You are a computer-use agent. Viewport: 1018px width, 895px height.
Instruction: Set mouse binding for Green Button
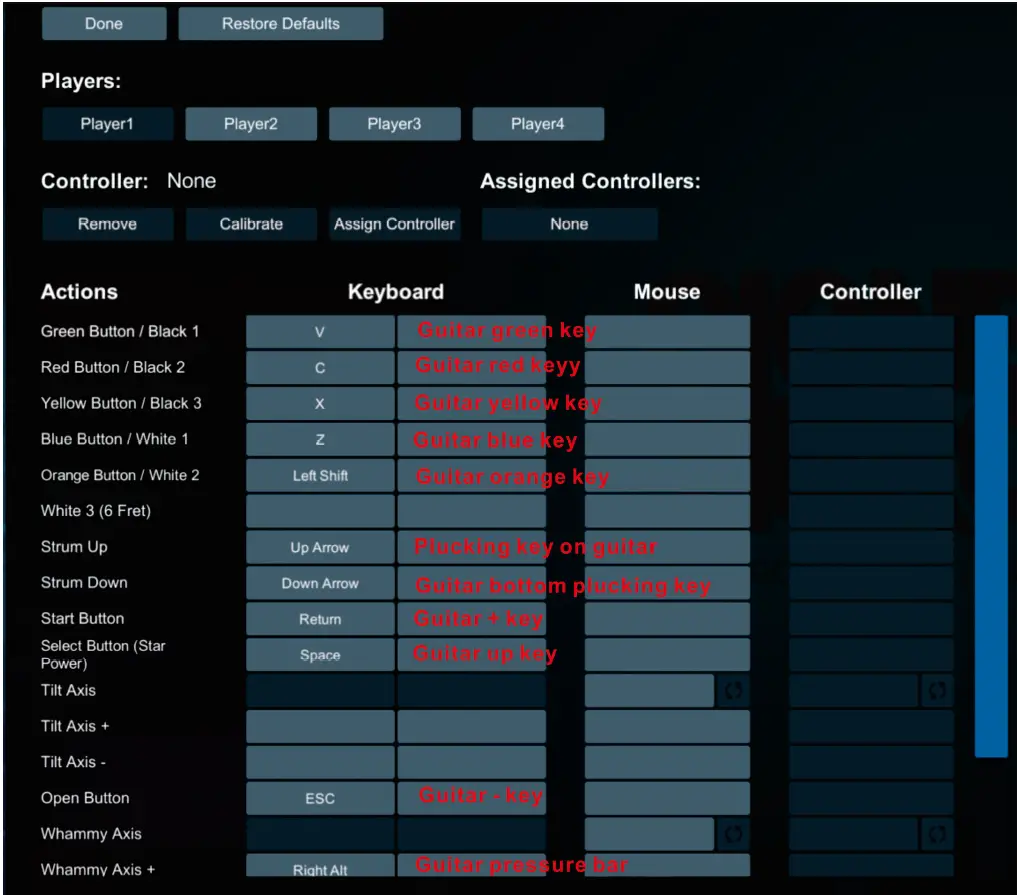[667, 332]
